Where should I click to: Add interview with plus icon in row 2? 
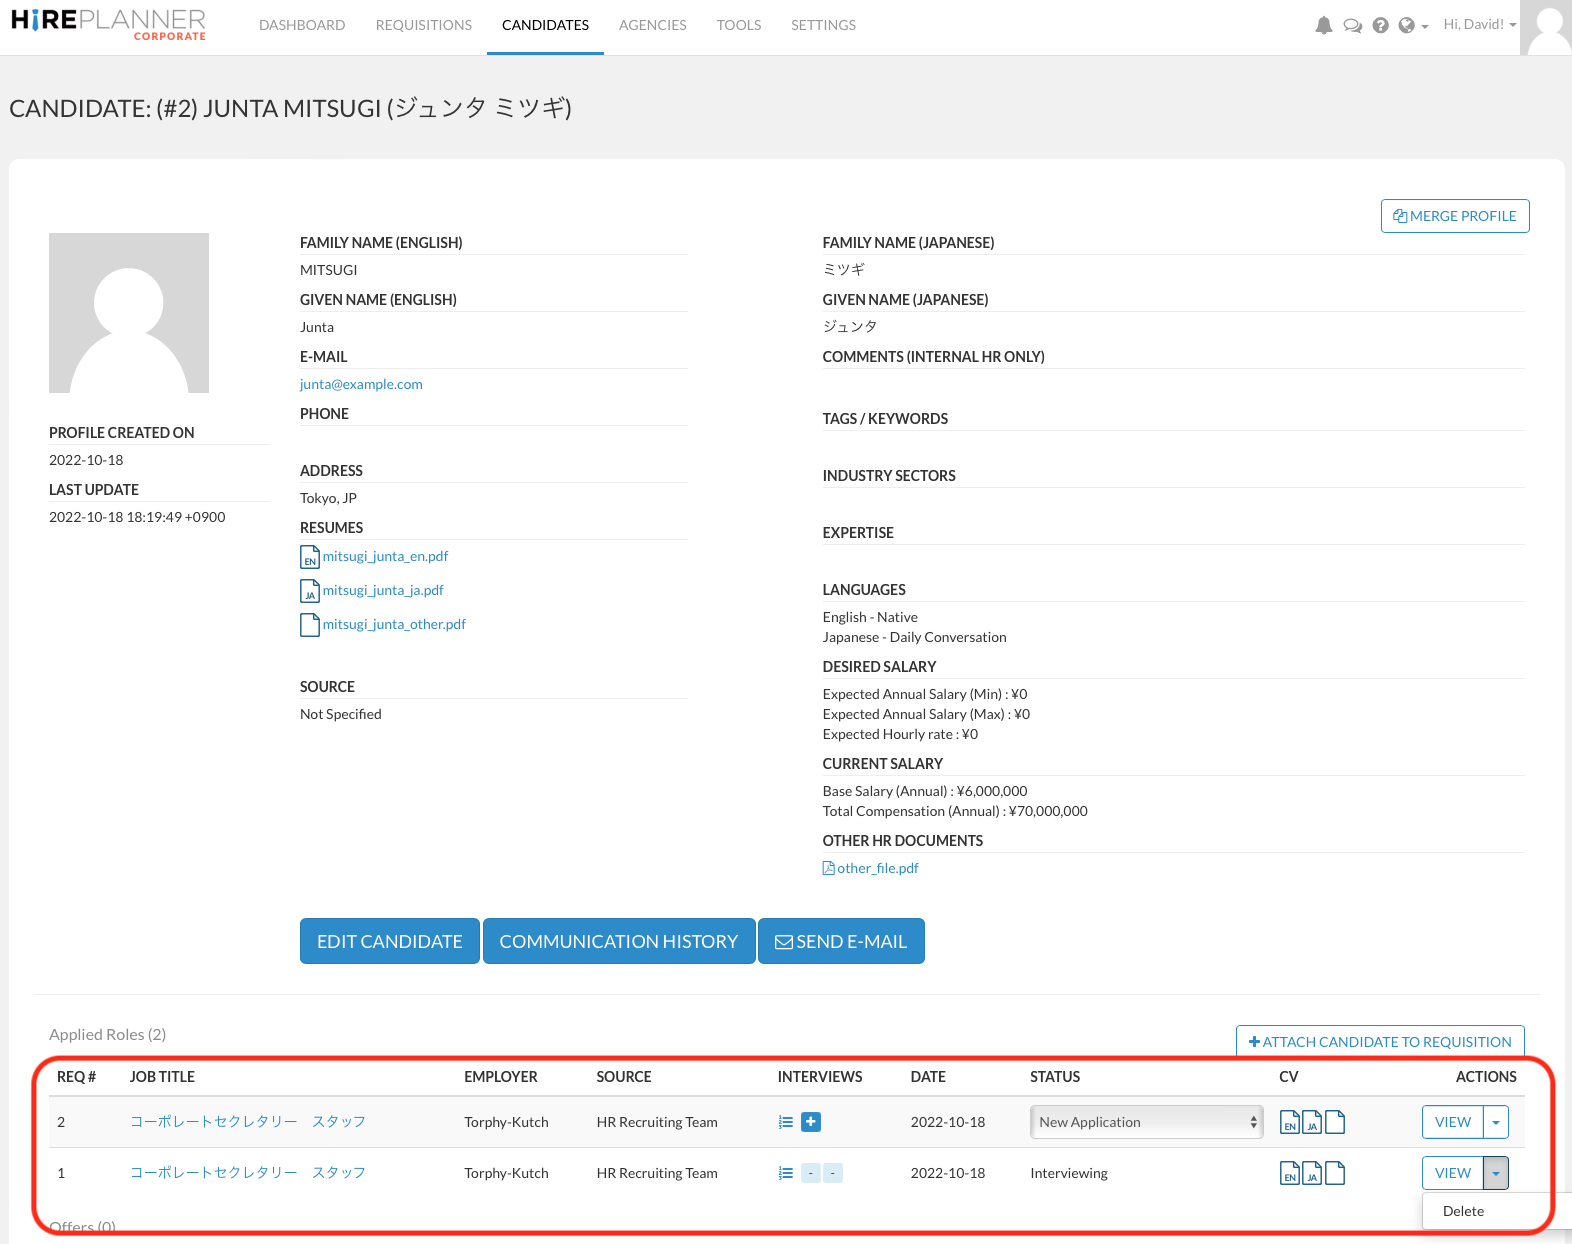click(x=811, y=1122)
